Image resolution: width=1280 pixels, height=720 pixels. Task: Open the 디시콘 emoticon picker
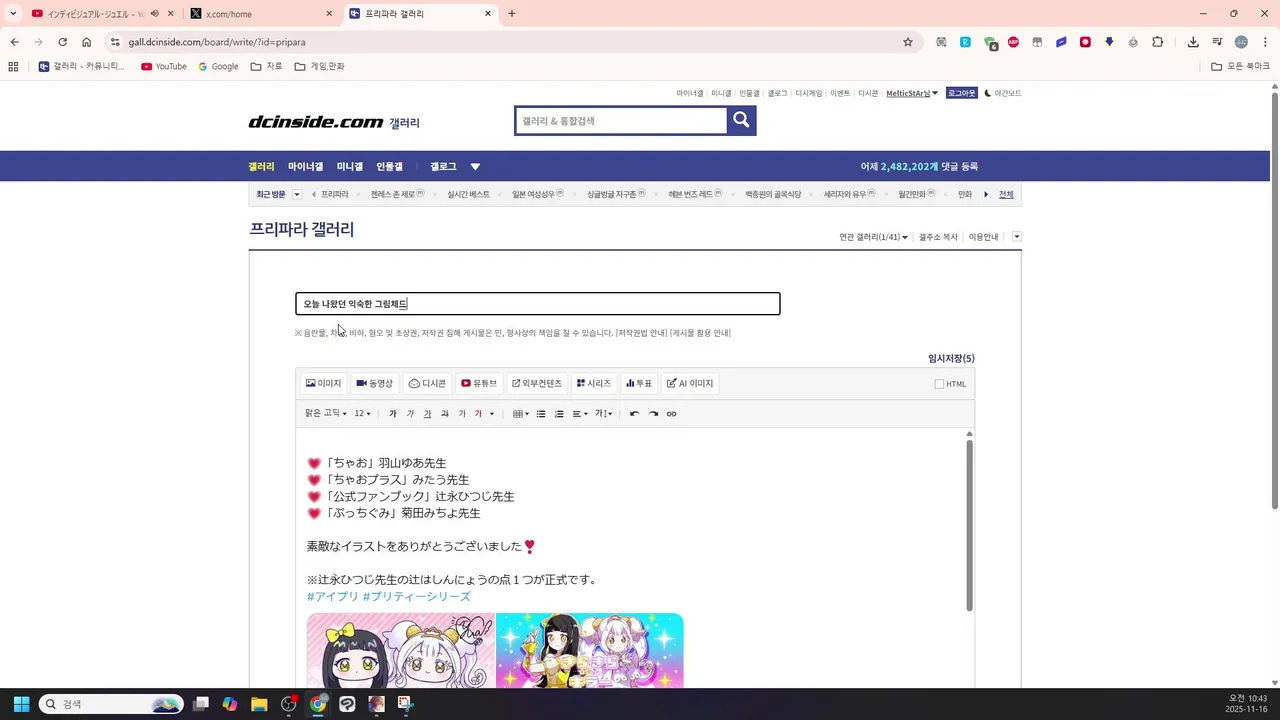[x=427, y=383]
